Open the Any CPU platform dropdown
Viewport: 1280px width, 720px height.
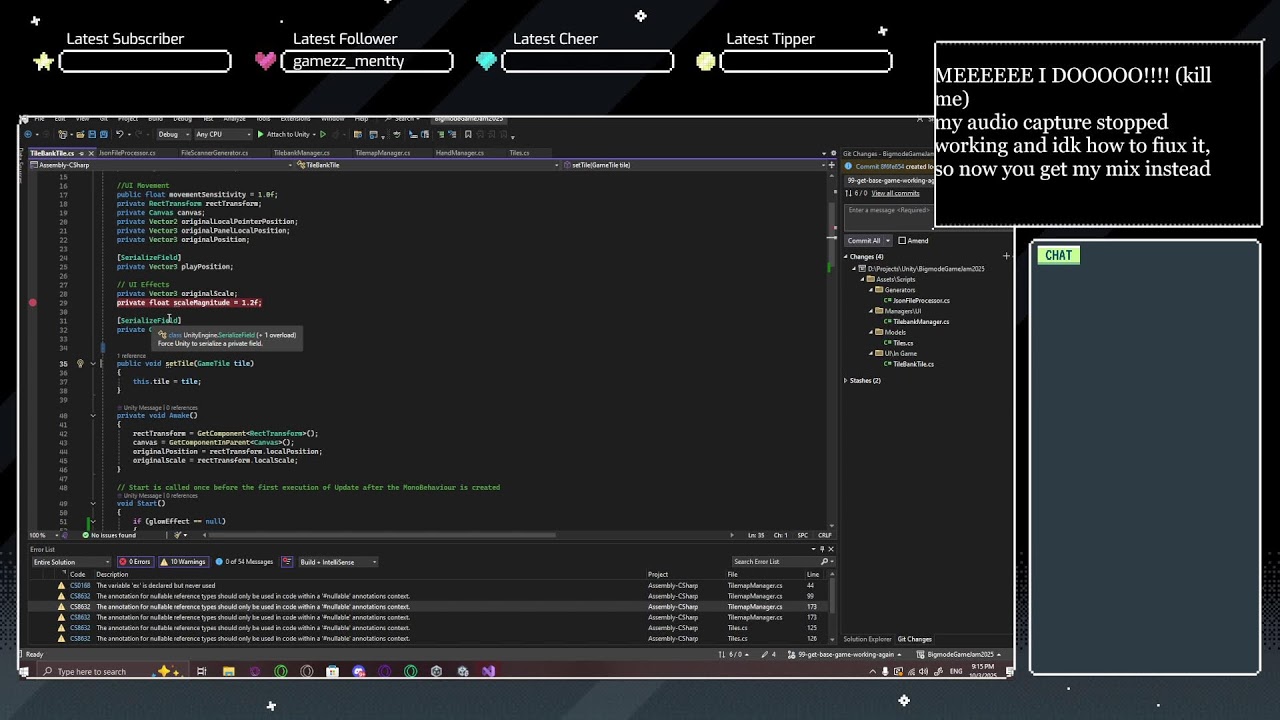(x=223, y=134)
